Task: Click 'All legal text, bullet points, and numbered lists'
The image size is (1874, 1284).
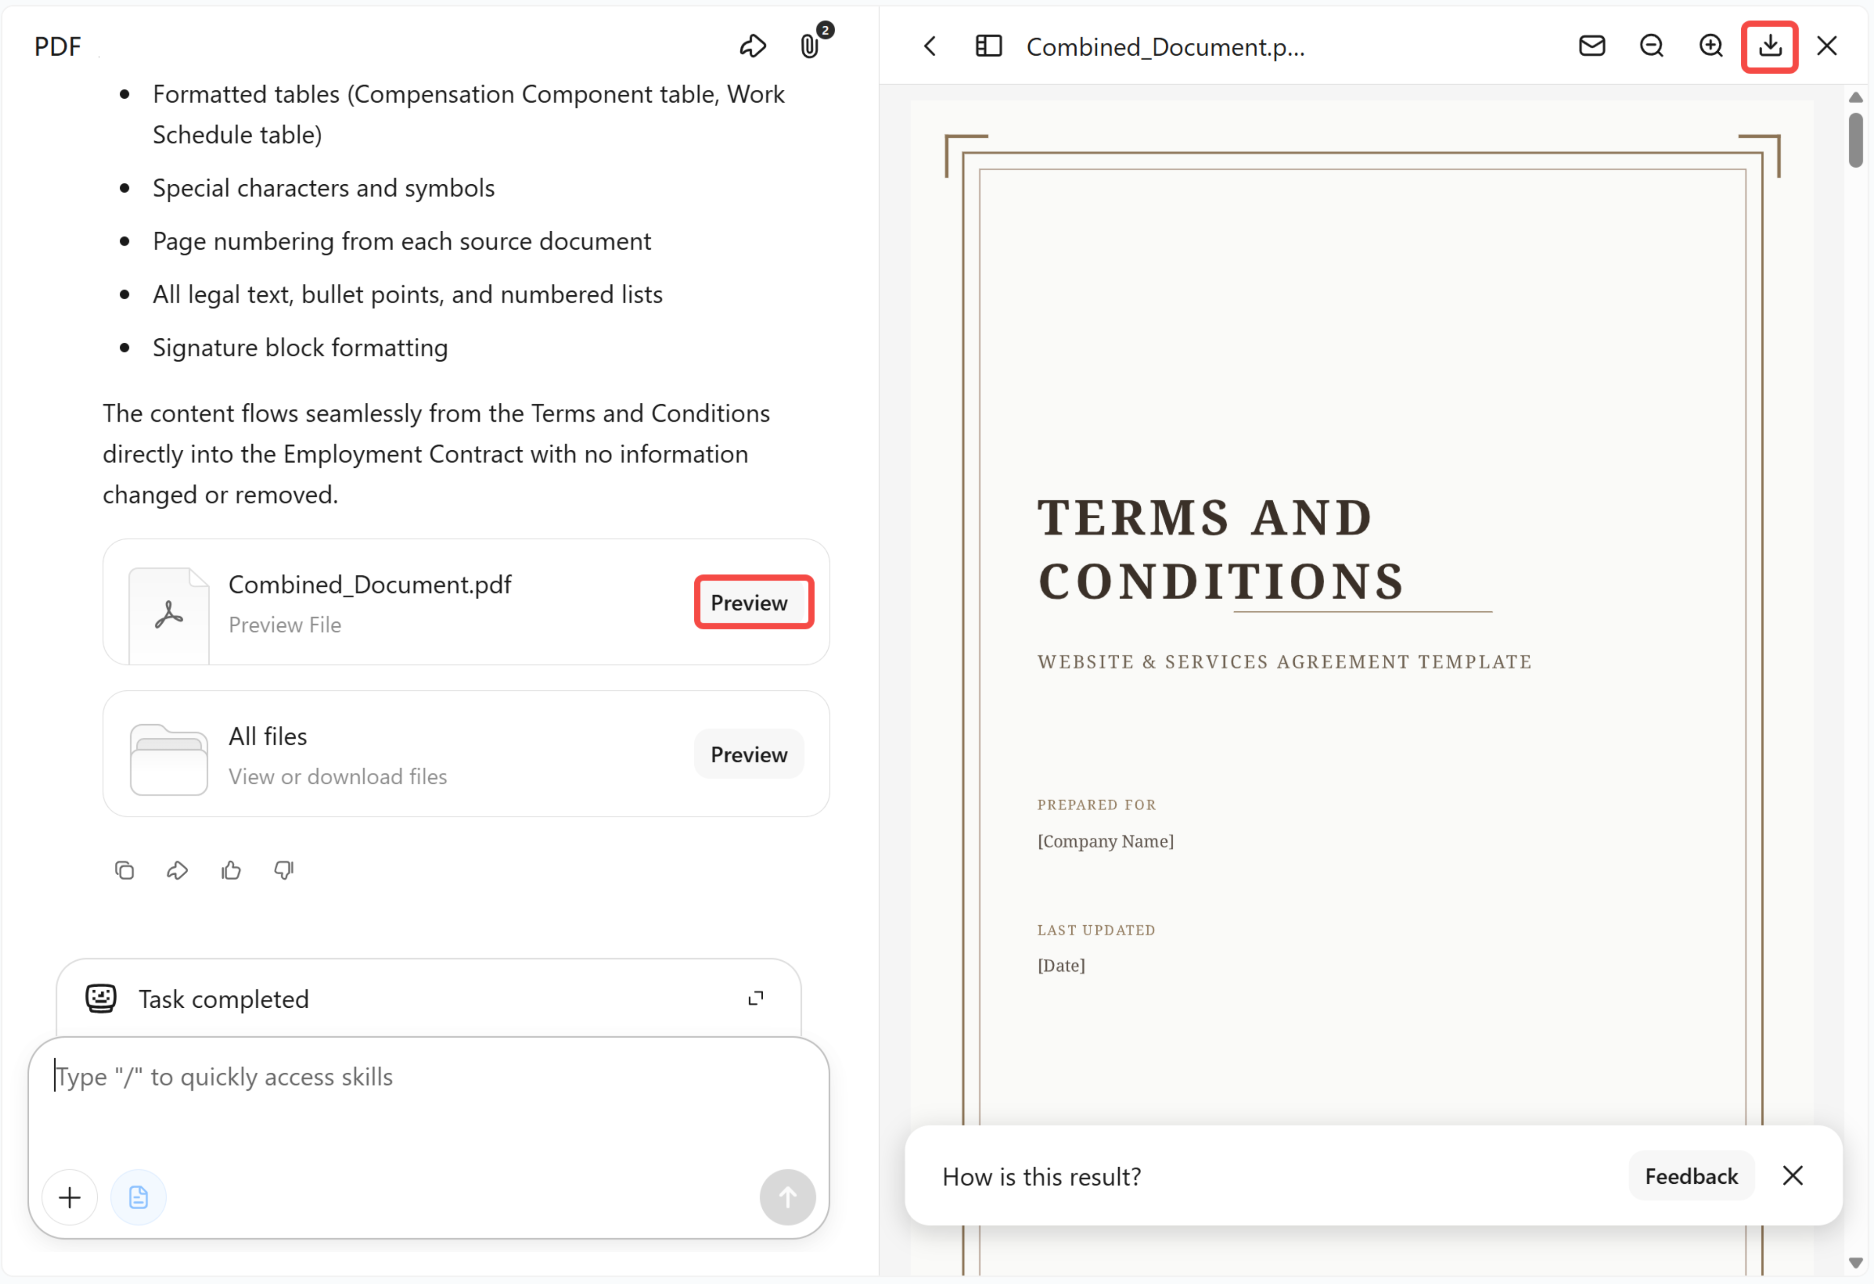Action: (408, 295)
